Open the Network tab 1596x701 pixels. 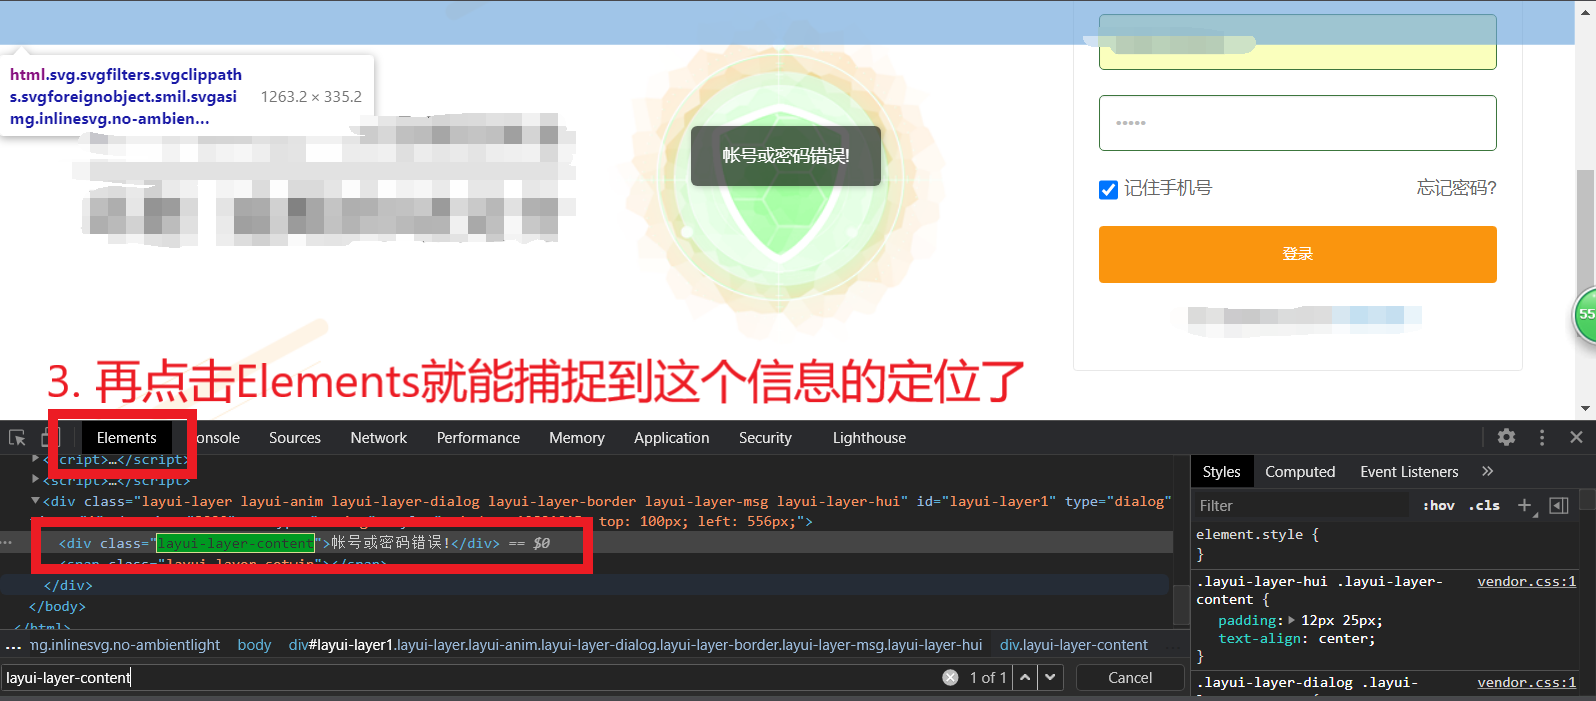point(379,438)
